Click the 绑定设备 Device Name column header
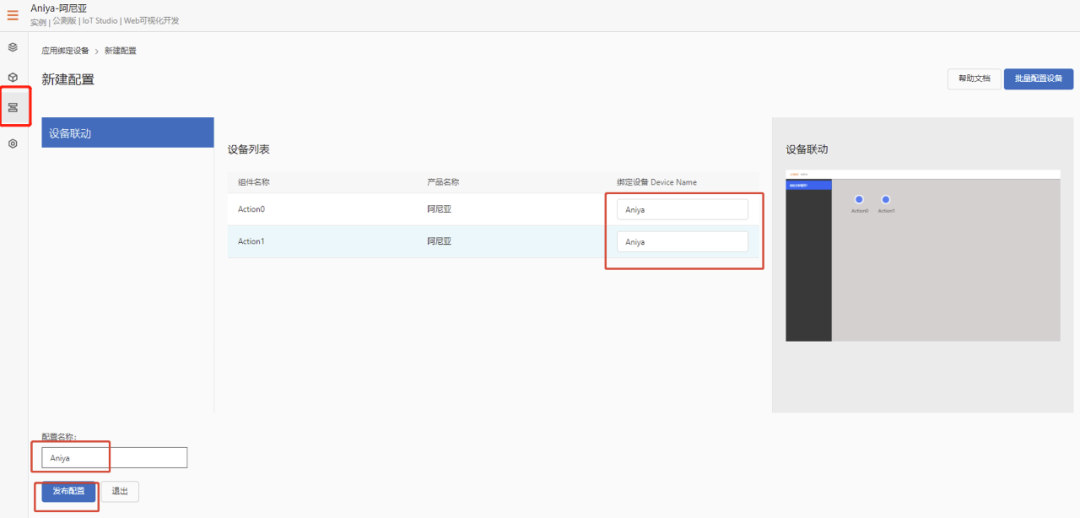This screenshot has width=1080, height=518. pos(657,183)
